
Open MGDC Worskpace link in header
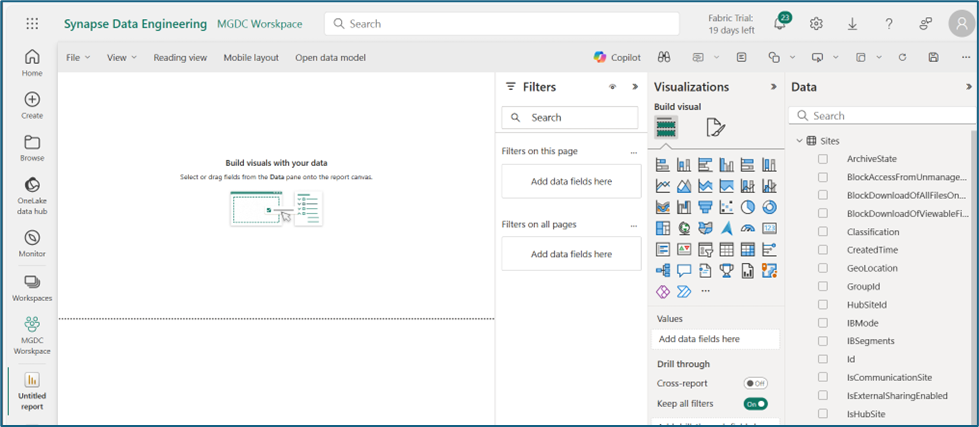tap(260, 24)
